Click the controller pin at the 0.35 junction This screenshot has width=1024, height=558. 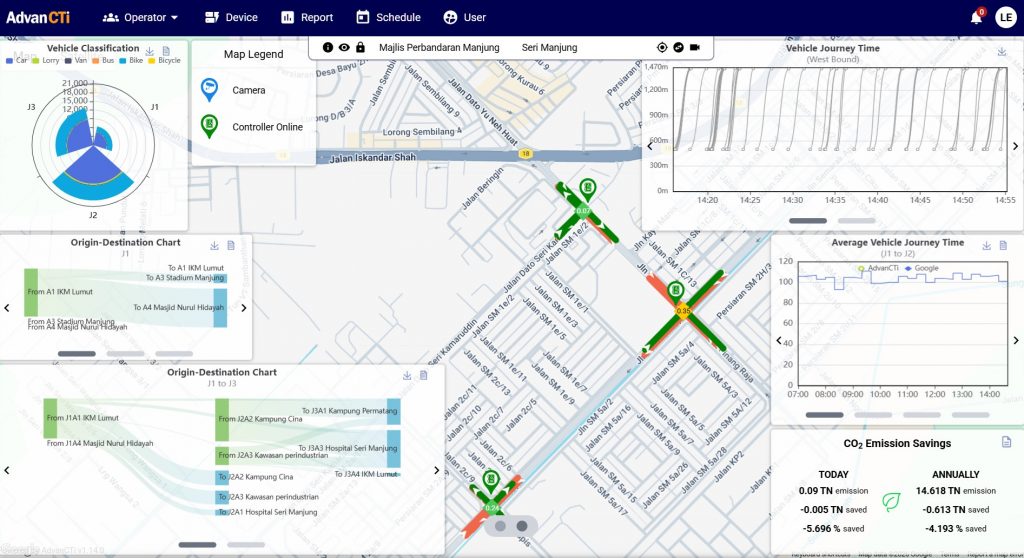[675, 291]
